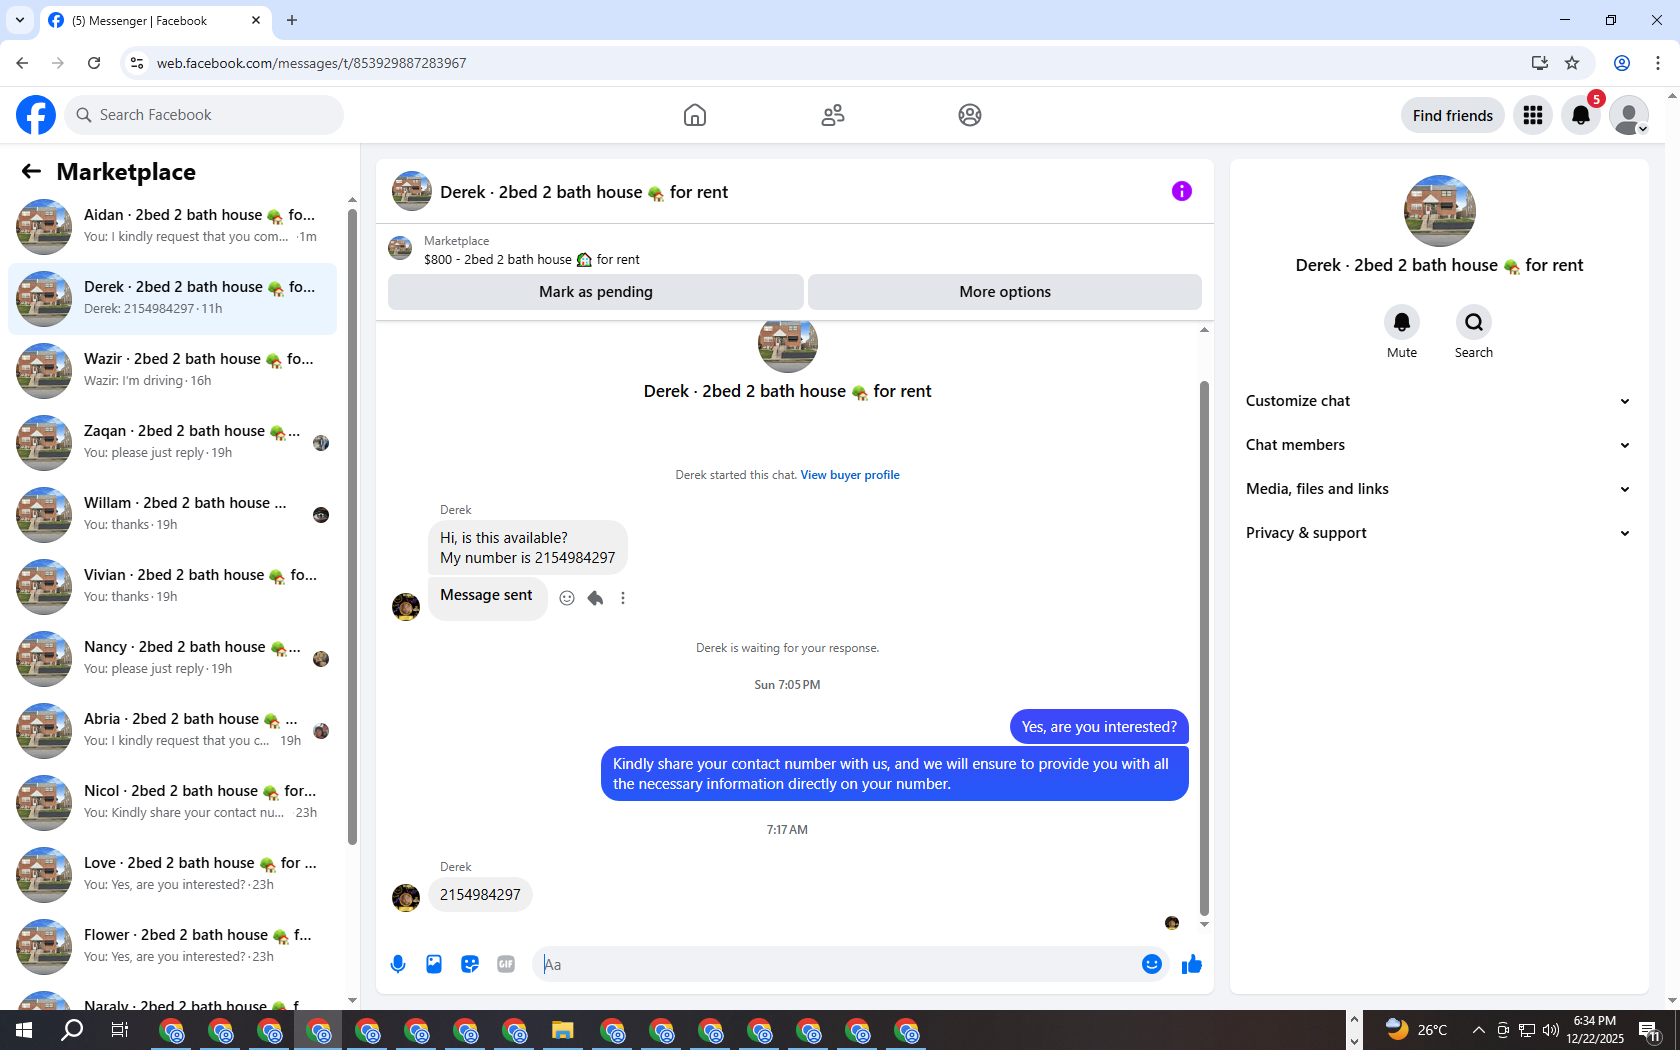Image resolution: width=1680 pixels, height=1050 pixels.
Task: Open the Vivian conversation
Action: tap(172, 586)
